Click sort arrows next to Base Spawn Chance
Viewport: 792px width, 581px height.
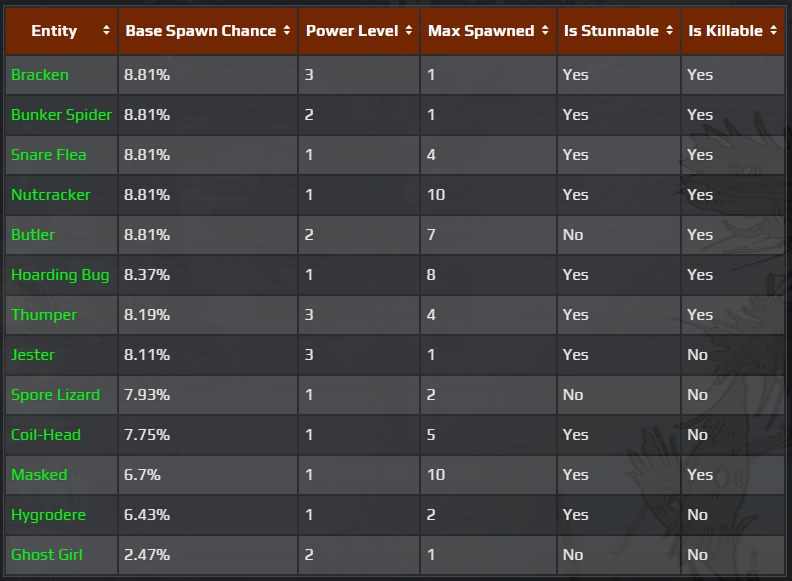coord(287,31)
